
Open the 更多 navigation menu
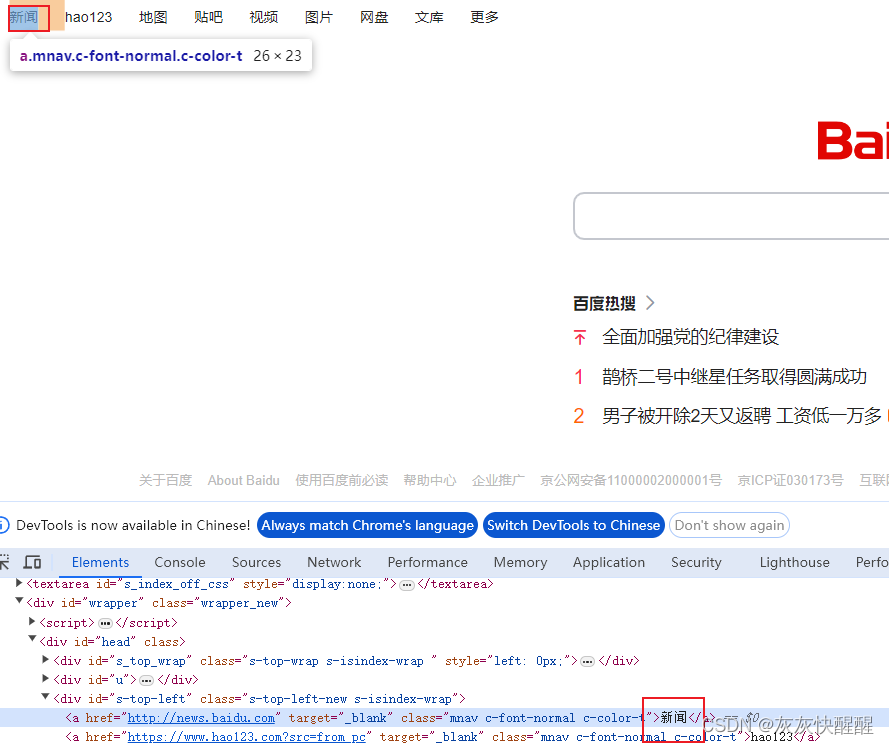pyautogui.click(x=484, y=17)
